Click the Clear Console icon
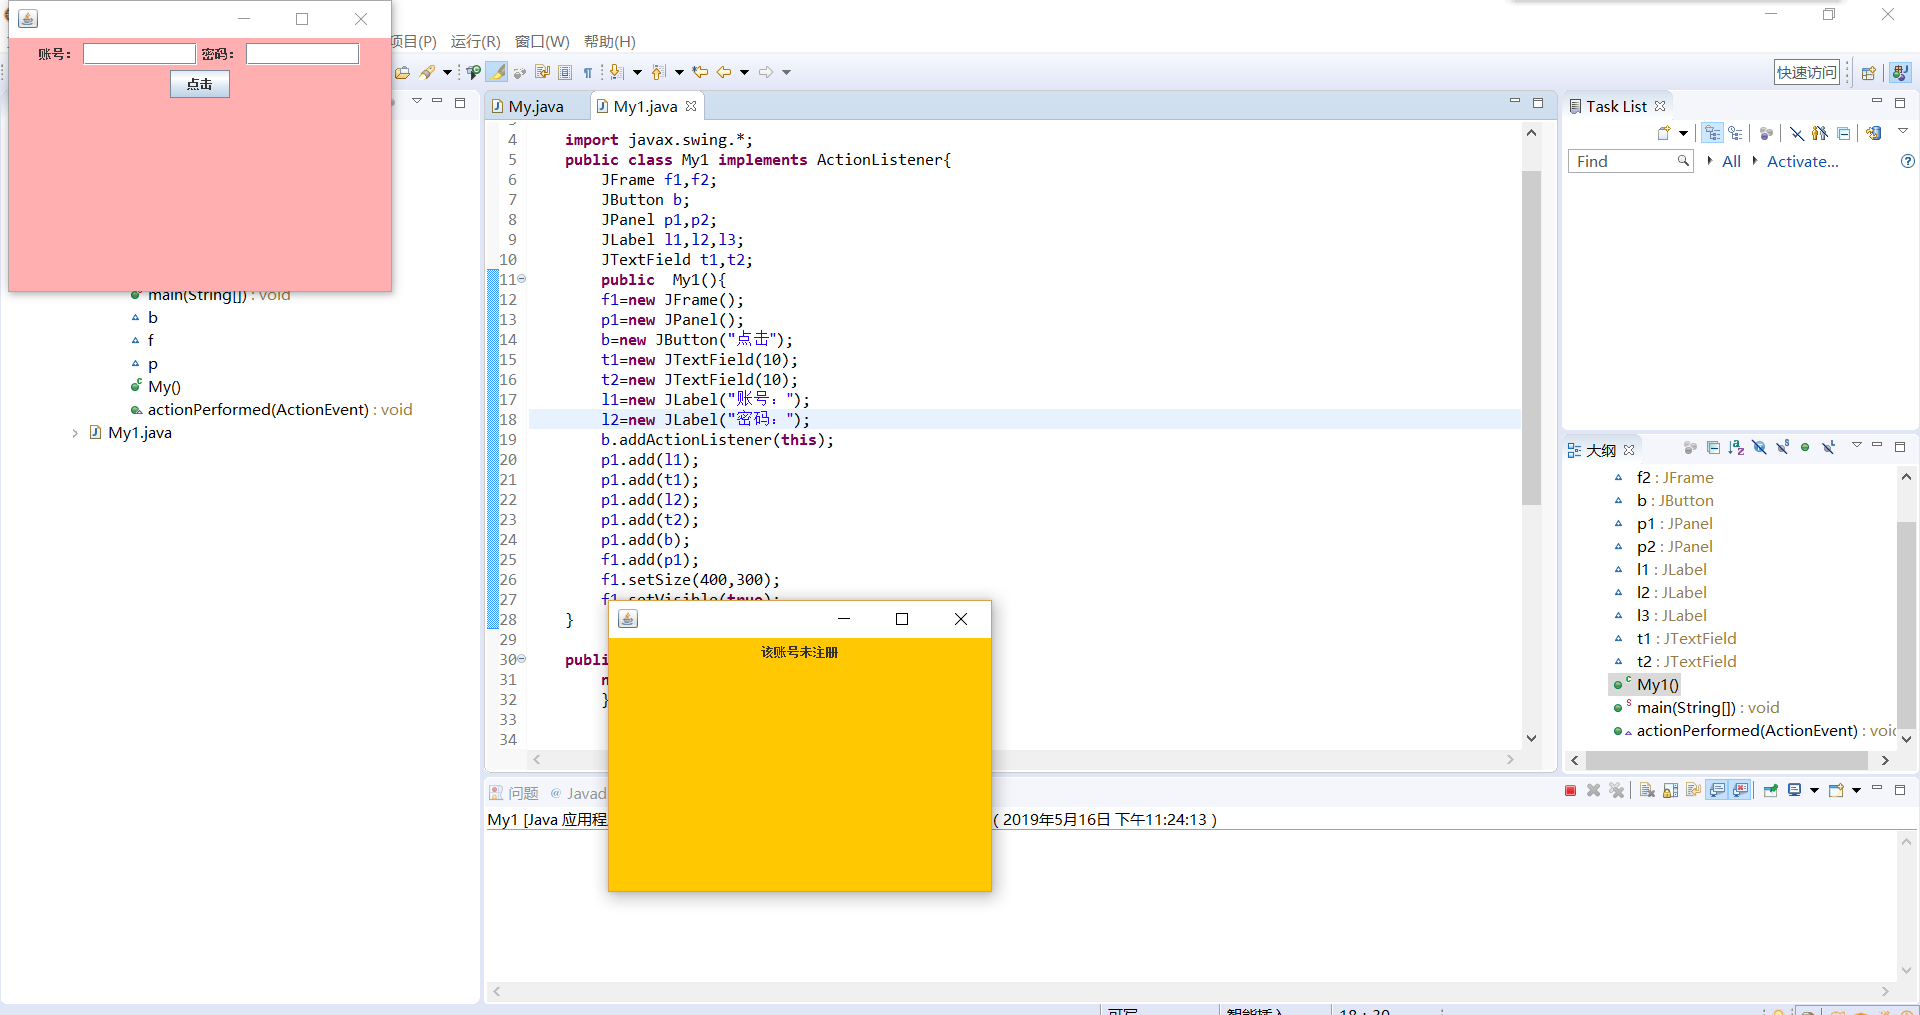Image resolution: width=1920 pixels, height=1015 pixels. coord(1647,791)
